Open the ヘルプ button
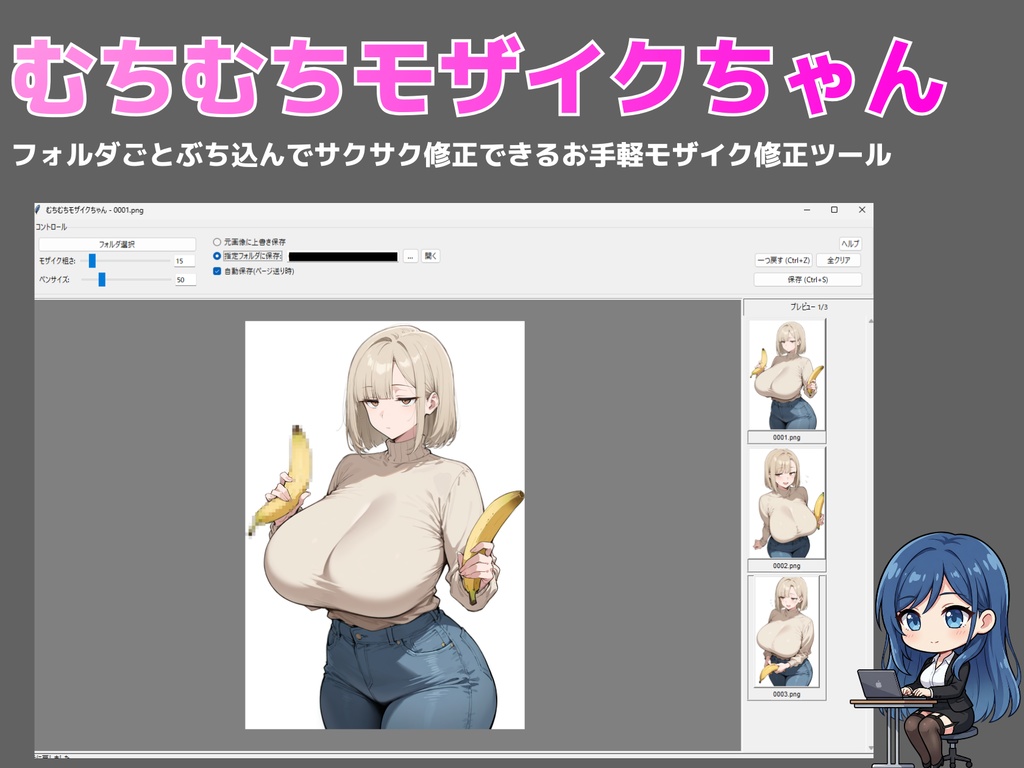1024x768 pixels. click(850, 243)
